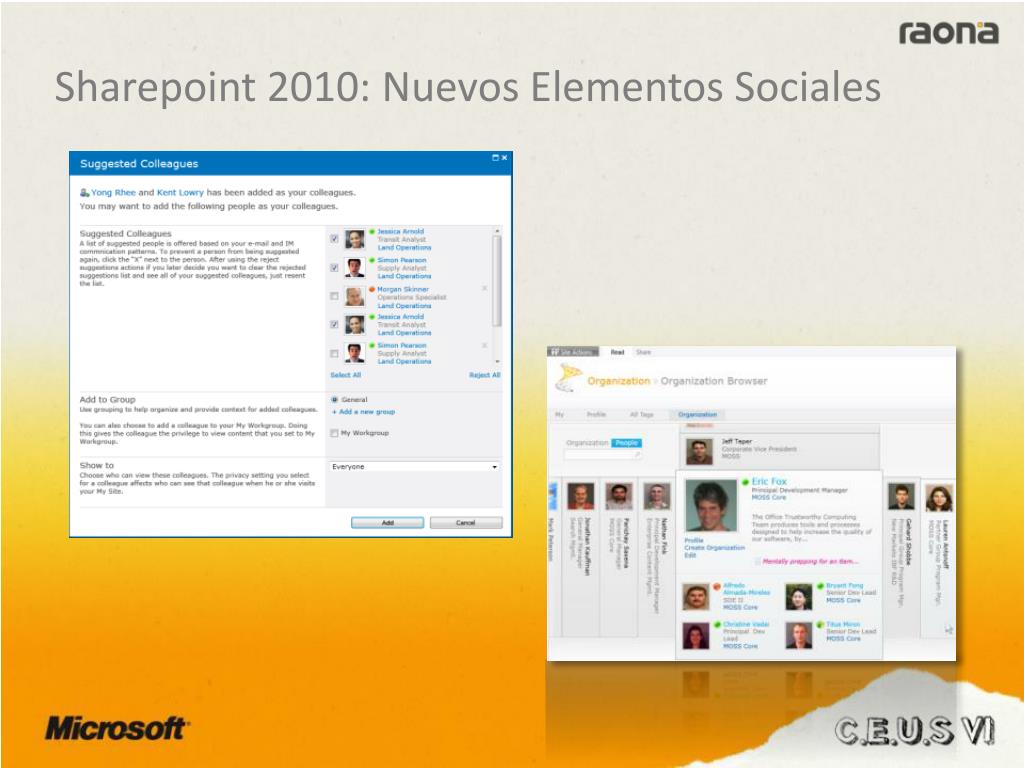Select the General group radio button
This screenshot has height=768, width=1024.
click(334, 399)
